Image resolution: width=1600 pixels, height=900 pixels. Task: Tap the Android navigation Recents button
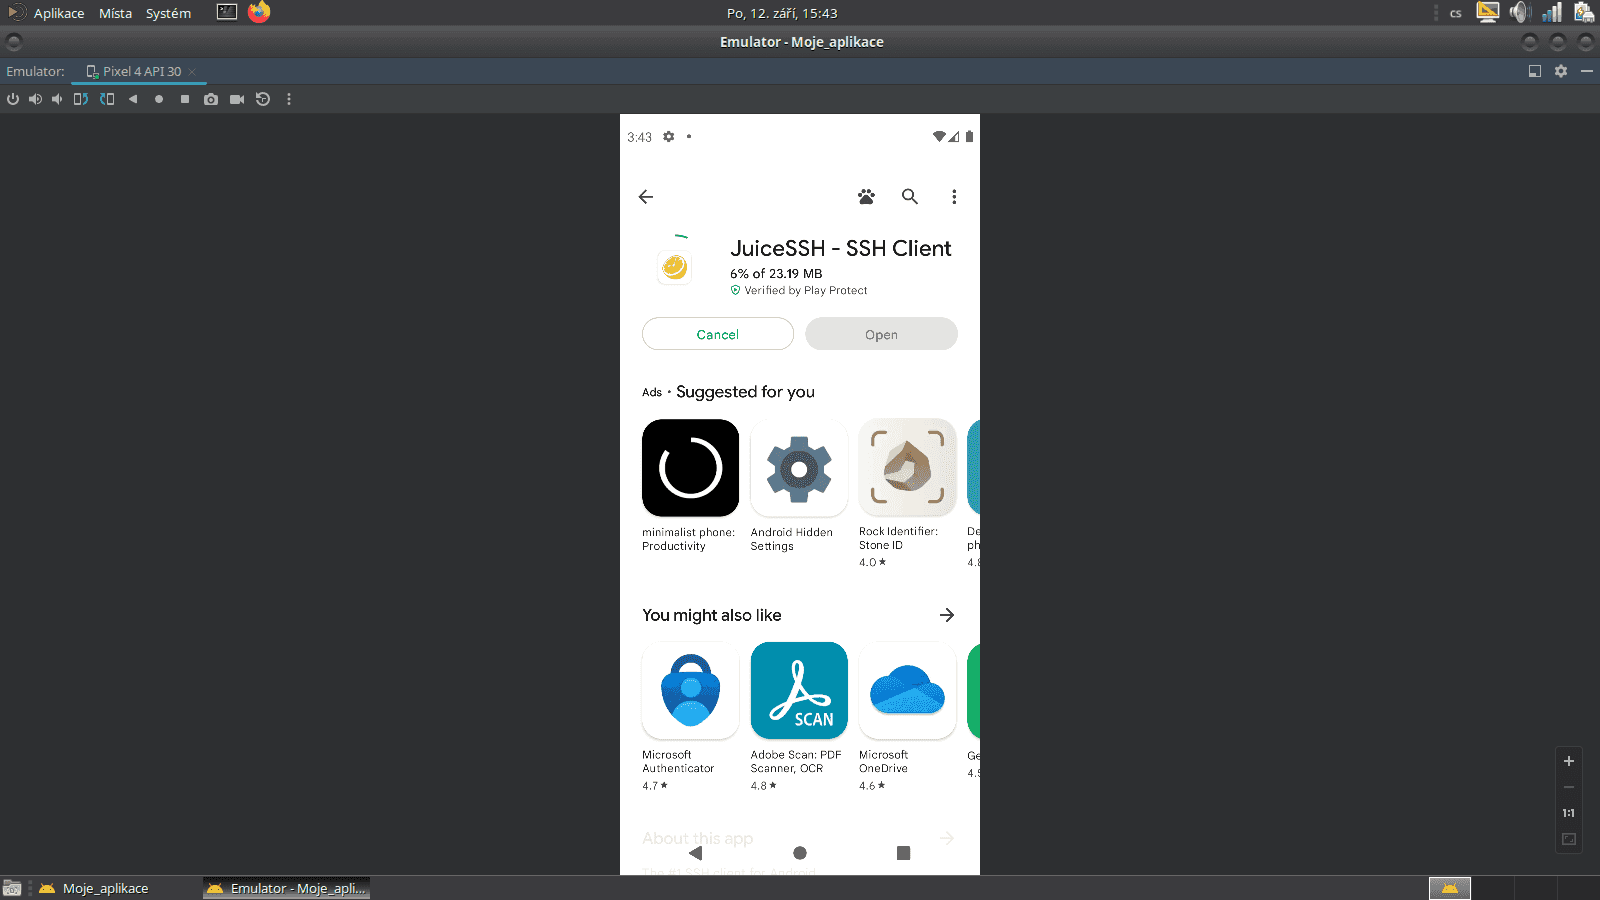pos(904,853)
